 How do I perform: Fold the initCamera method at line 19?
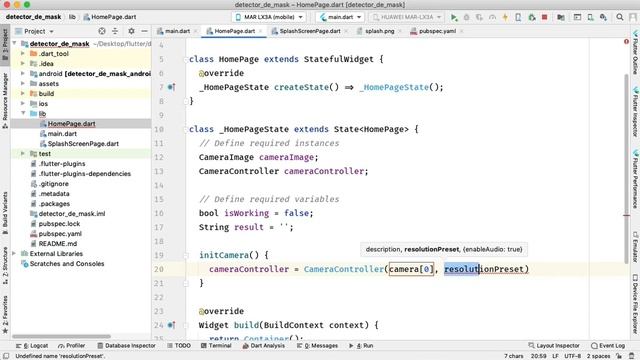(x=186, y=256)
